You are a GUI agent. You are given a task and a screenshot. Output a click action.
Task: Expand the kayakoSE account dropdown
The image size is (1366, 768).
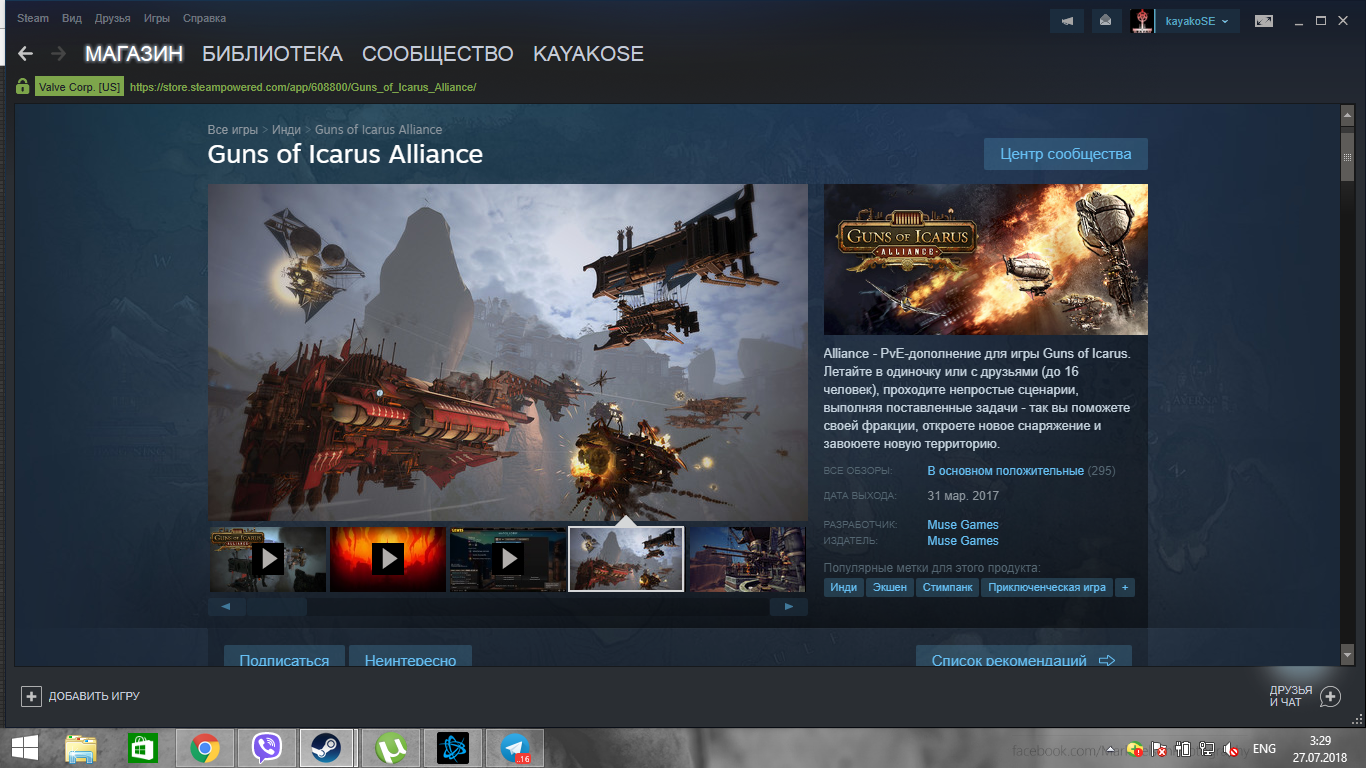[1197, 20]
